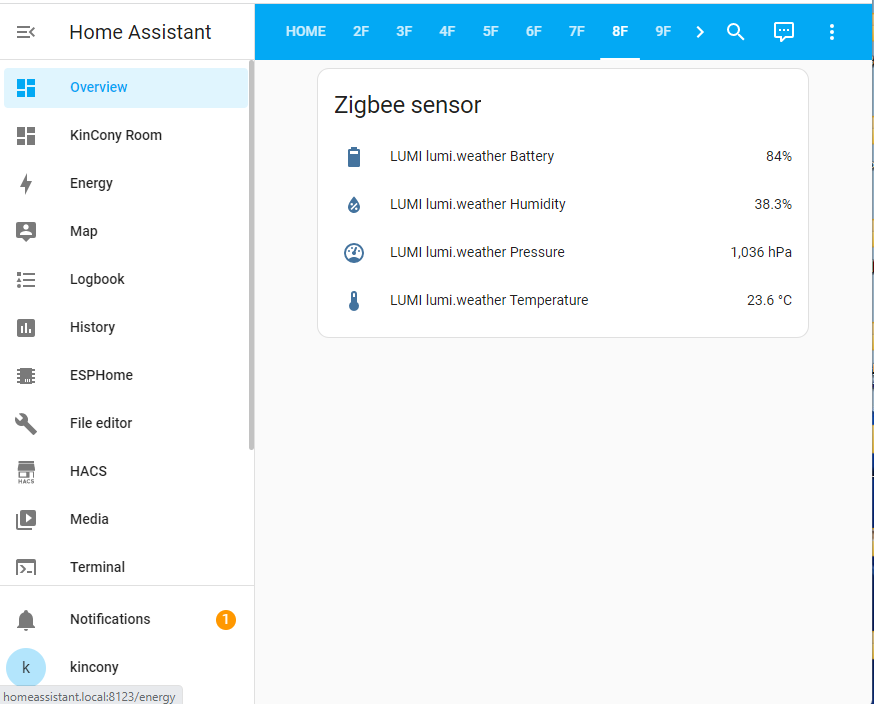The image size is (874, 704).
Task: Open History chart icon in sidebar
Action: coord(26,327)
